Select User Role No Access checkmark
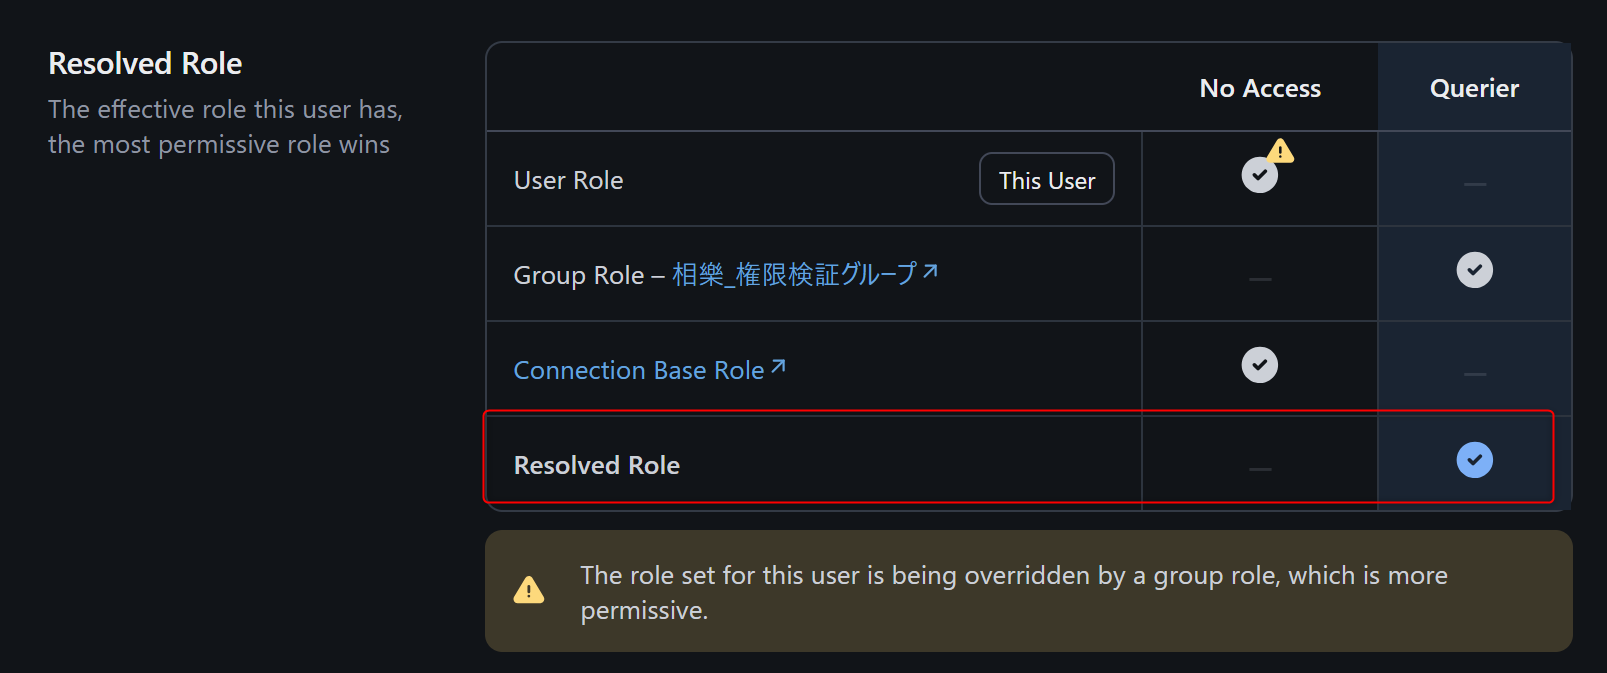This screenshot has height=673, width=1607. (1259, 176)
